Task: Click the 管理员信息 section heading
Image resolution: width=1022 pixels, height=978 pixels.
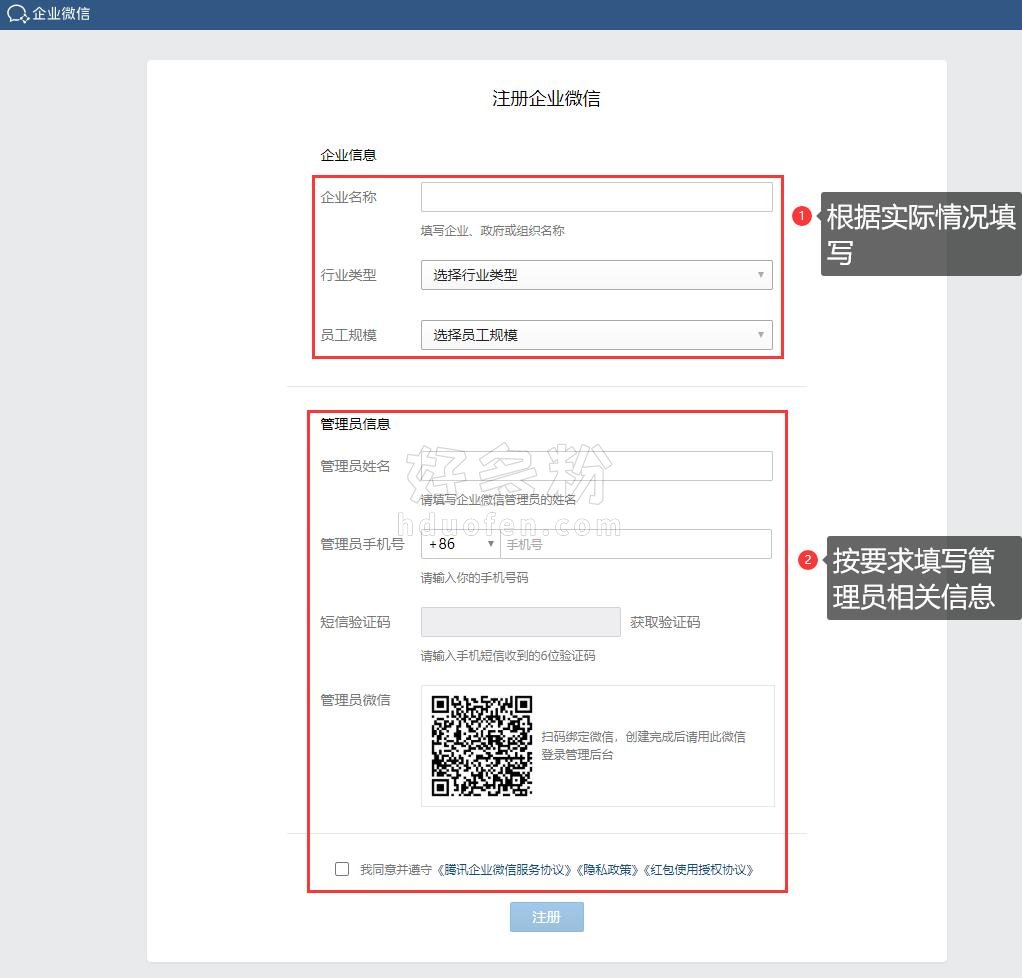Action: pyautogui.click(x=355, y=424)
